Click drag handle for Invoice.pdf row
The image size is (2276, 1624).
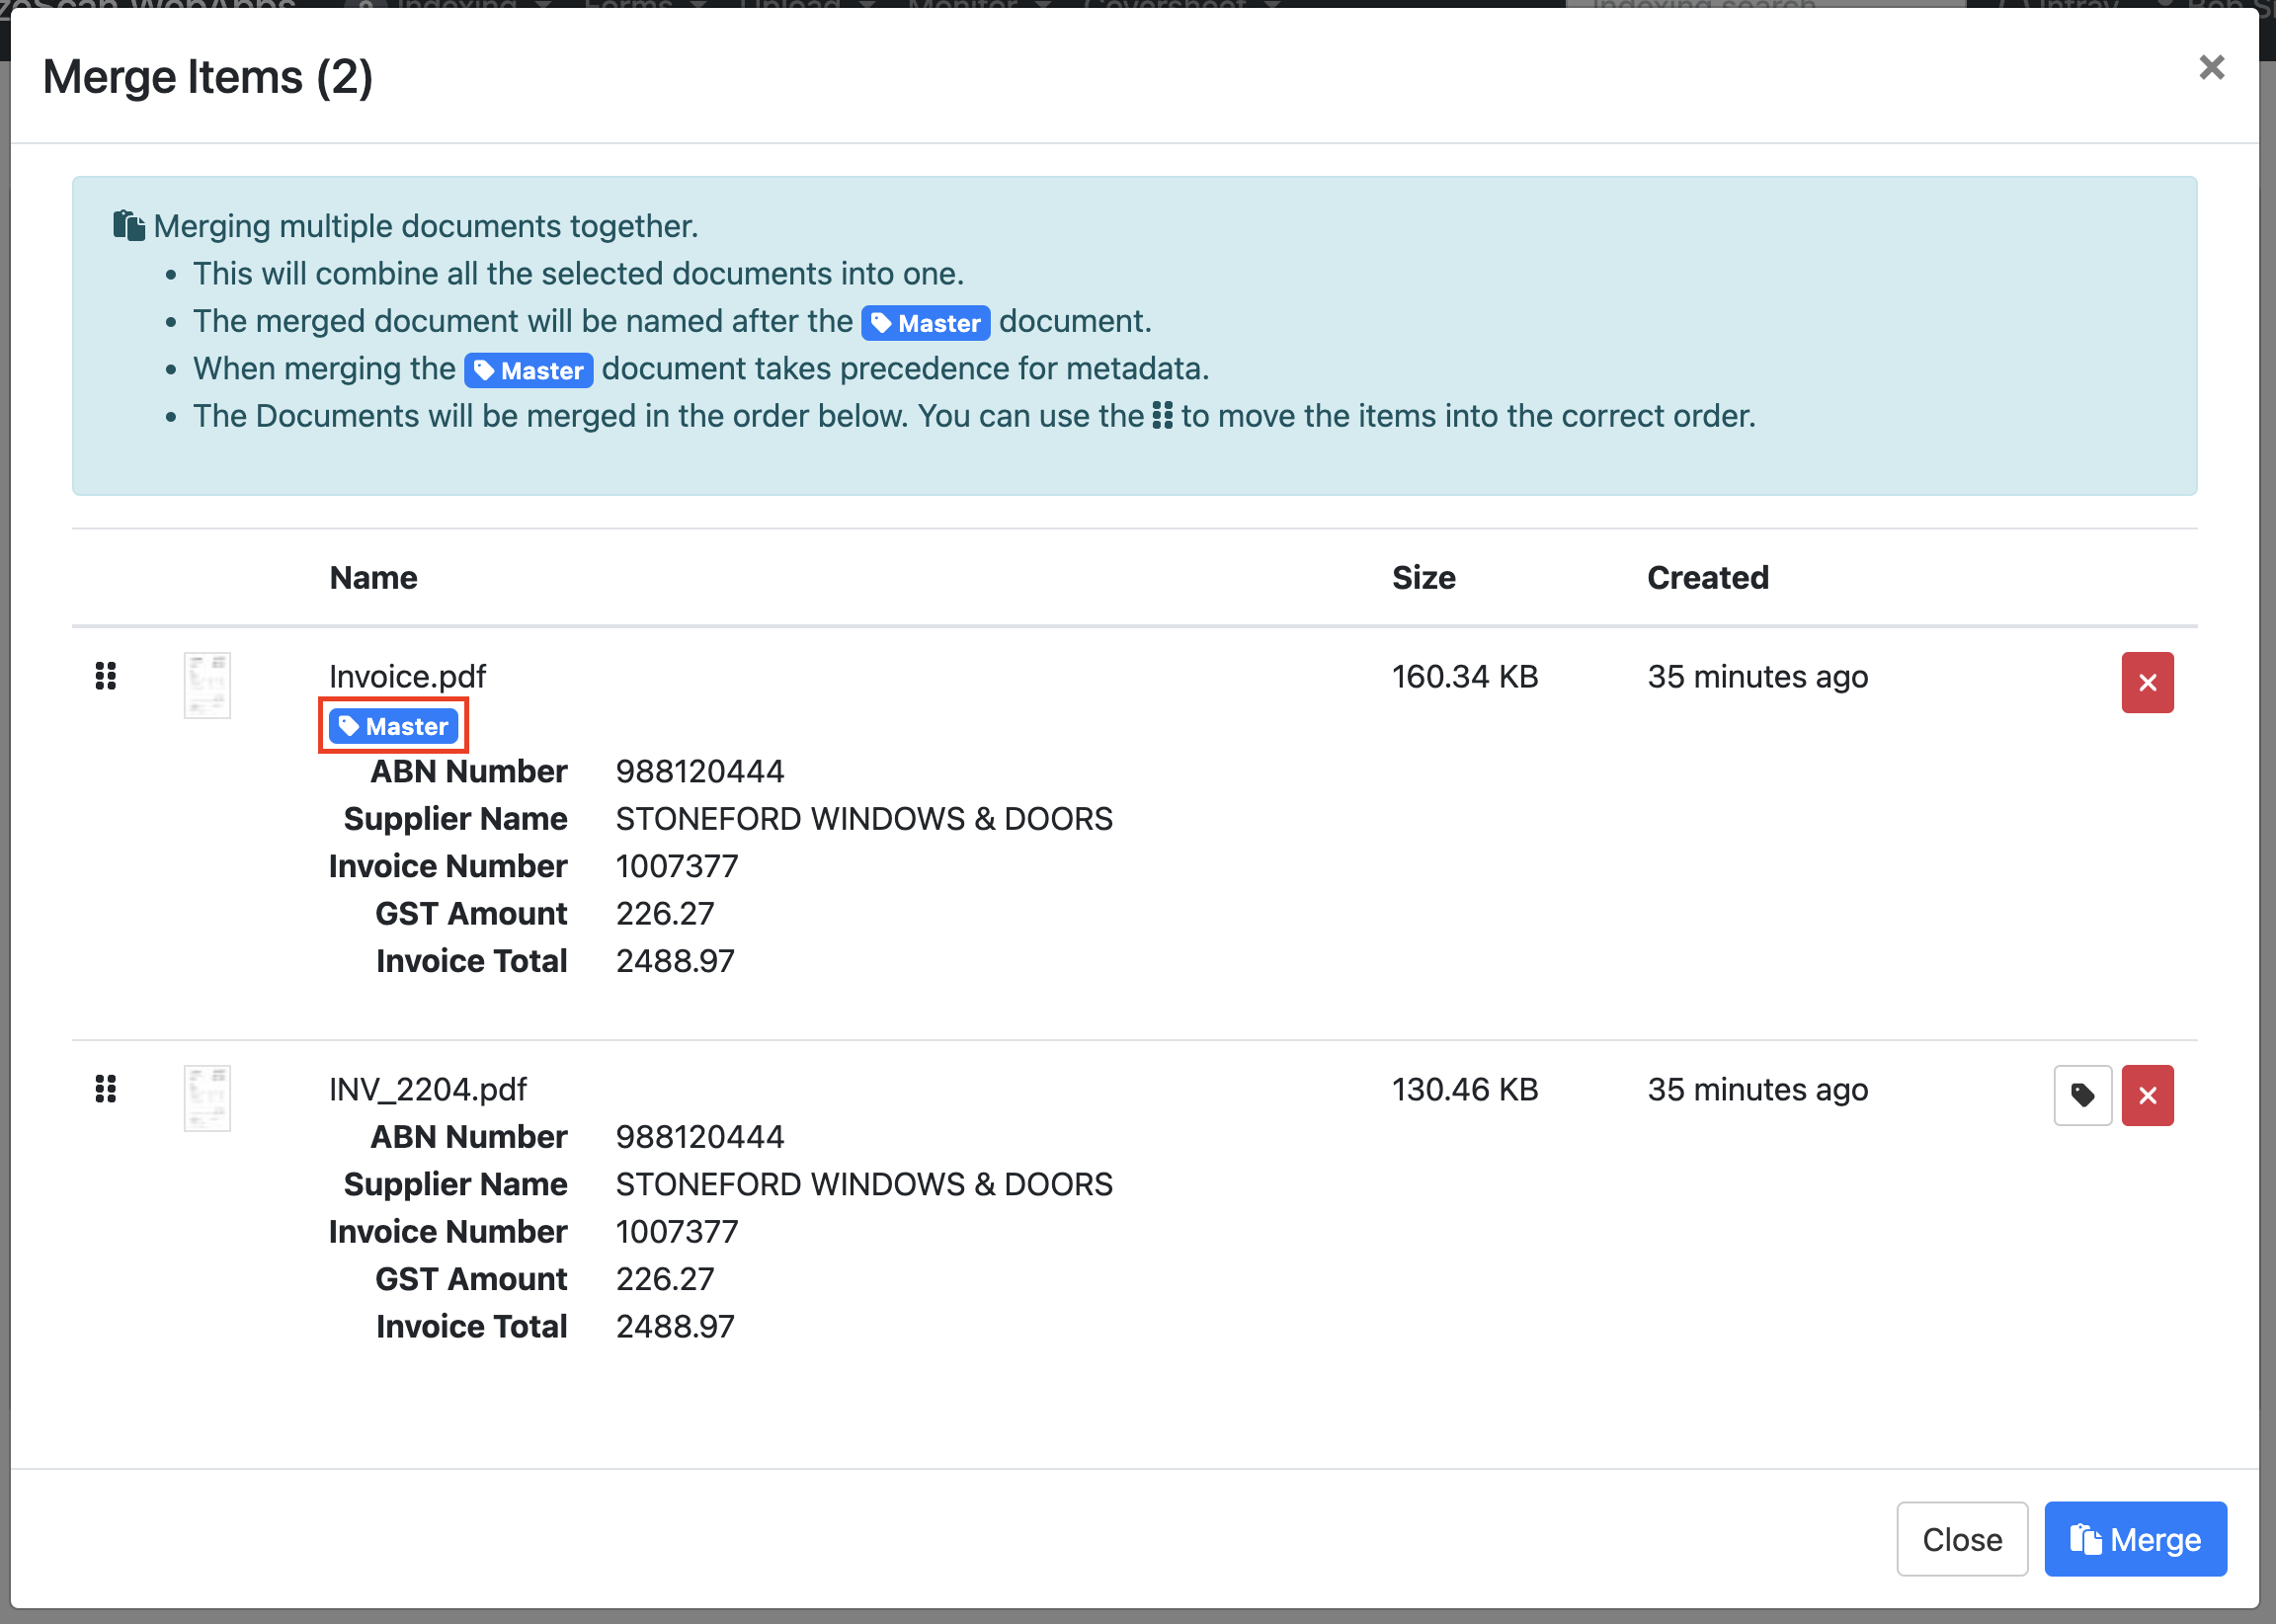pyautogui.click(x=106, y=677)
